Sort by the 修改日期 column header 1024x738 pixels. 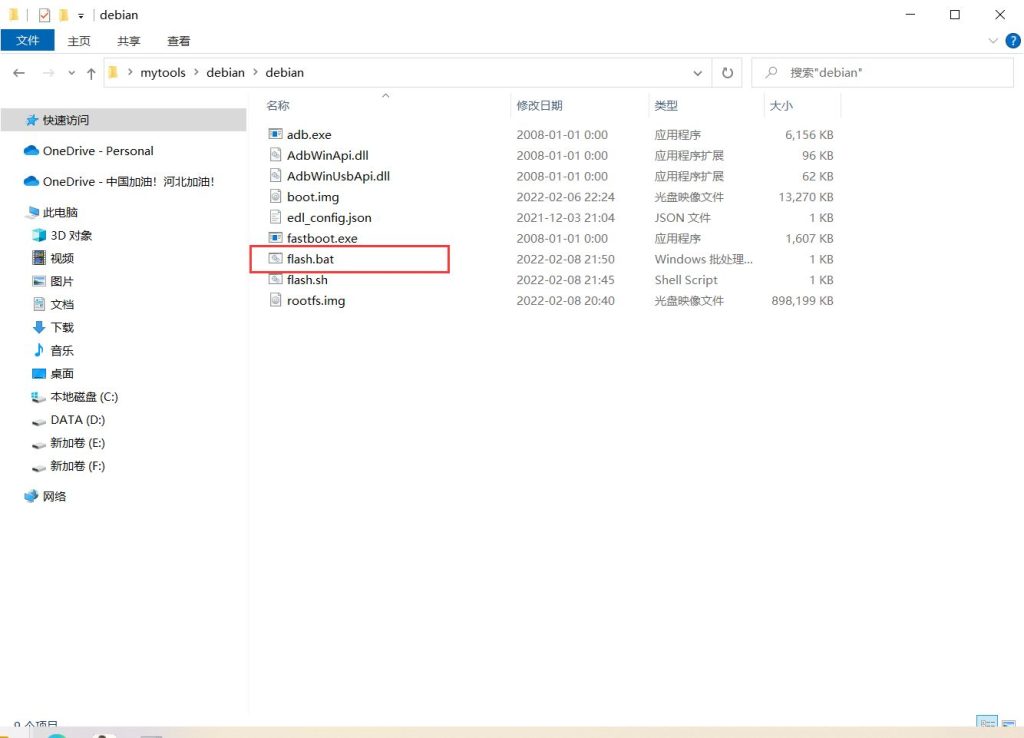[539, 105]
